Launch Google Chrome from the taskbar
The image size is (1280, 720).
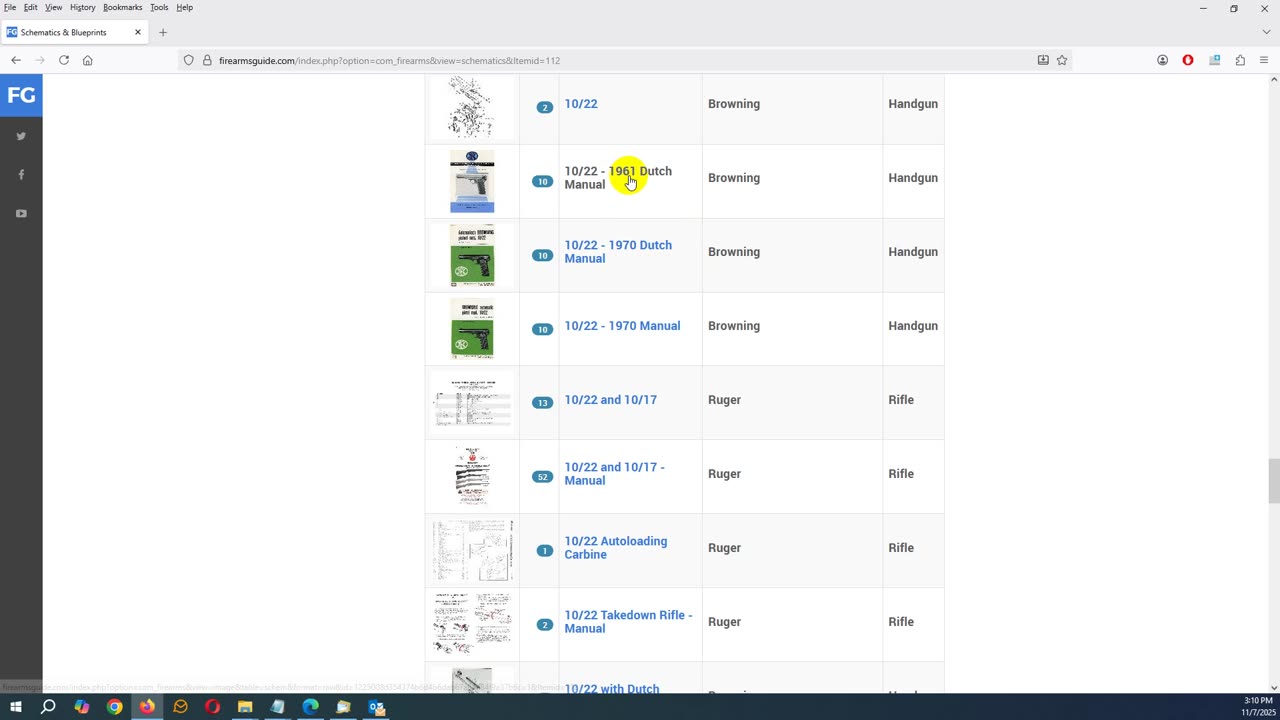click(115, 707)
